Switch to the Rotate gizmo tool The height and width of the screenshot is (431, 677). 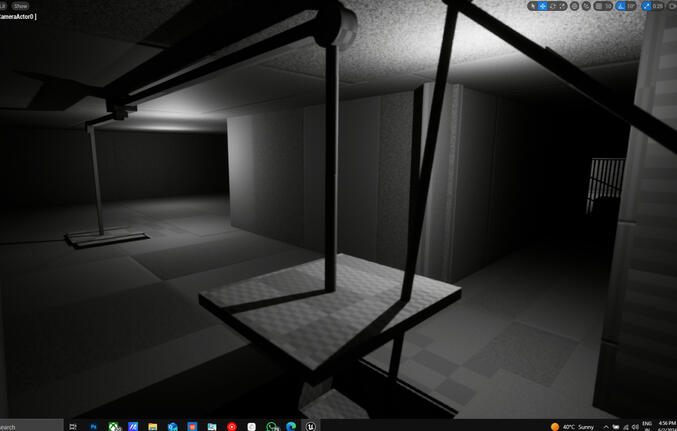(x=553, y=6)
